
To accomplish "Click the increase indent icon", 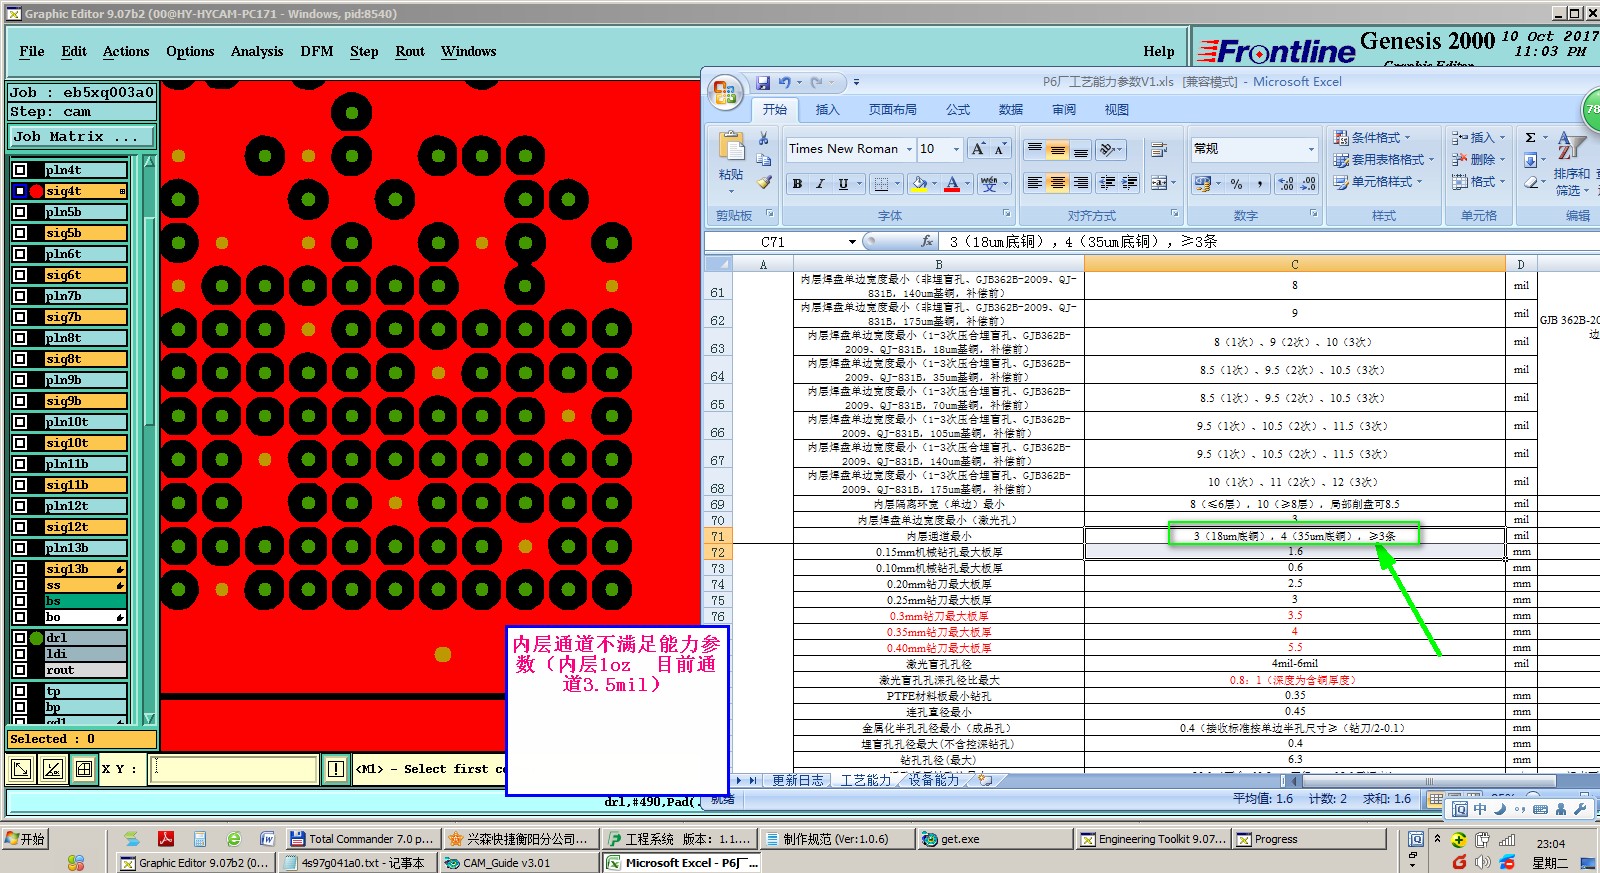I will (x=1130, y=183).
